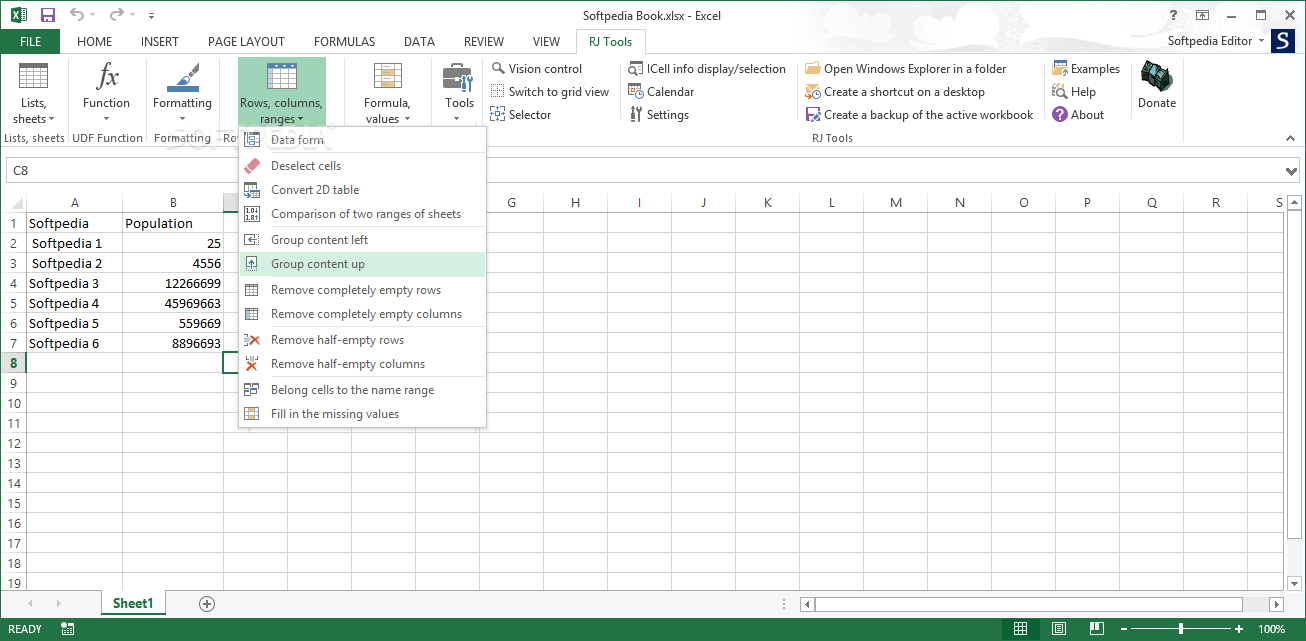Choose Deselect cells menu entry
The height and width of the screenshot is (641, 1306).
(x=362, y=166)
